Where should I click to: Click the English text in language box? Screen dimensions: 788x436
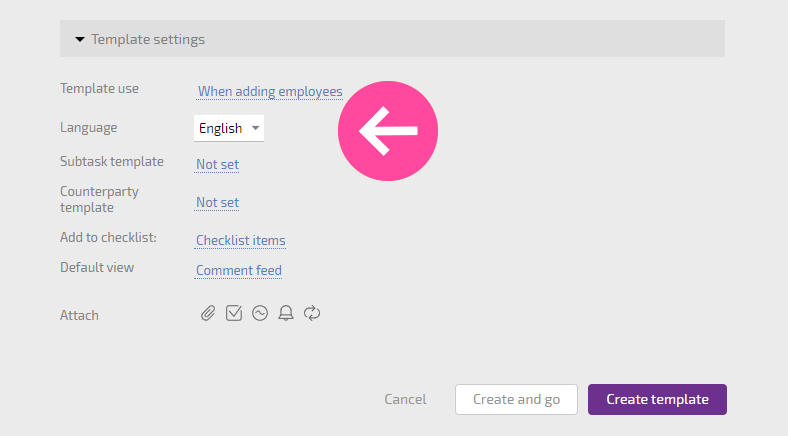pyautogui.click(x=221, y=129)
